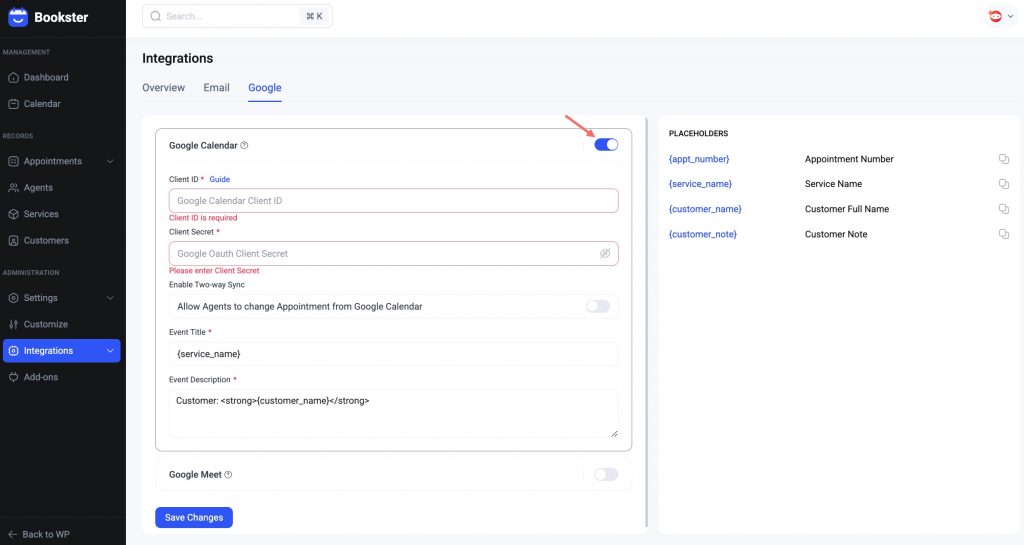Click the "Please enter Client Secret" error
Viewport: 1024px width, 545px height.
coord(214,270)
